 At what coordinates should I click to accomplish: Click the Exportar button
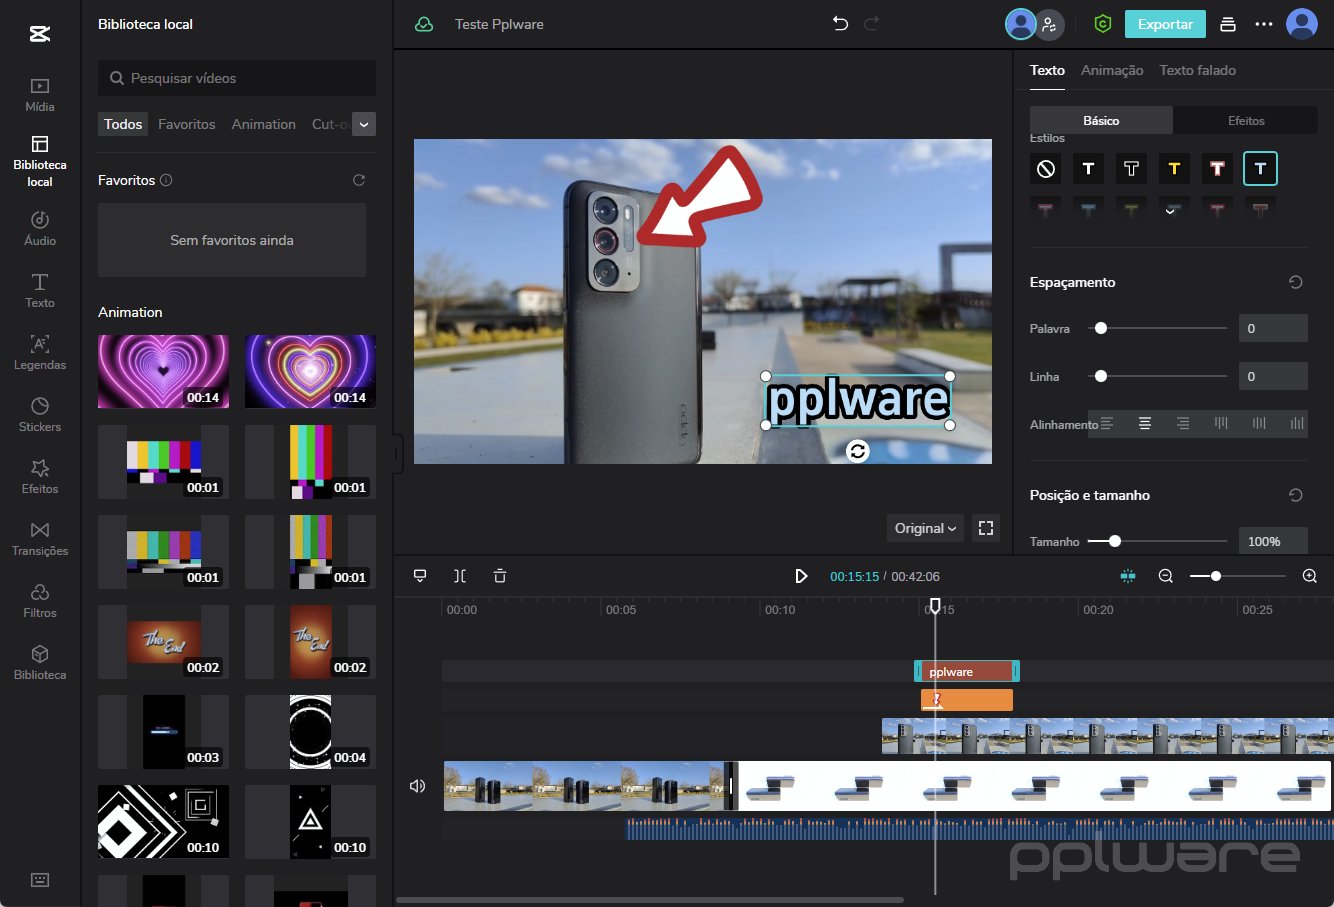coord(1165,24)
